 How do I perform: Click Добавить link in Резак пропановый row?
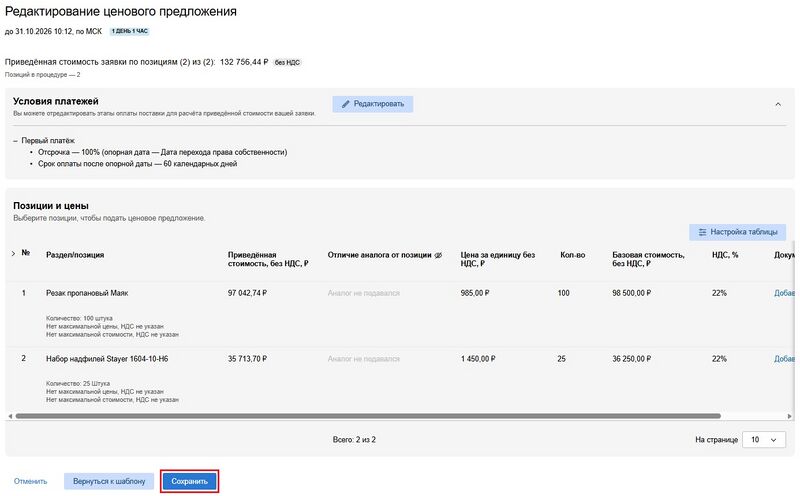coord(784,293)
